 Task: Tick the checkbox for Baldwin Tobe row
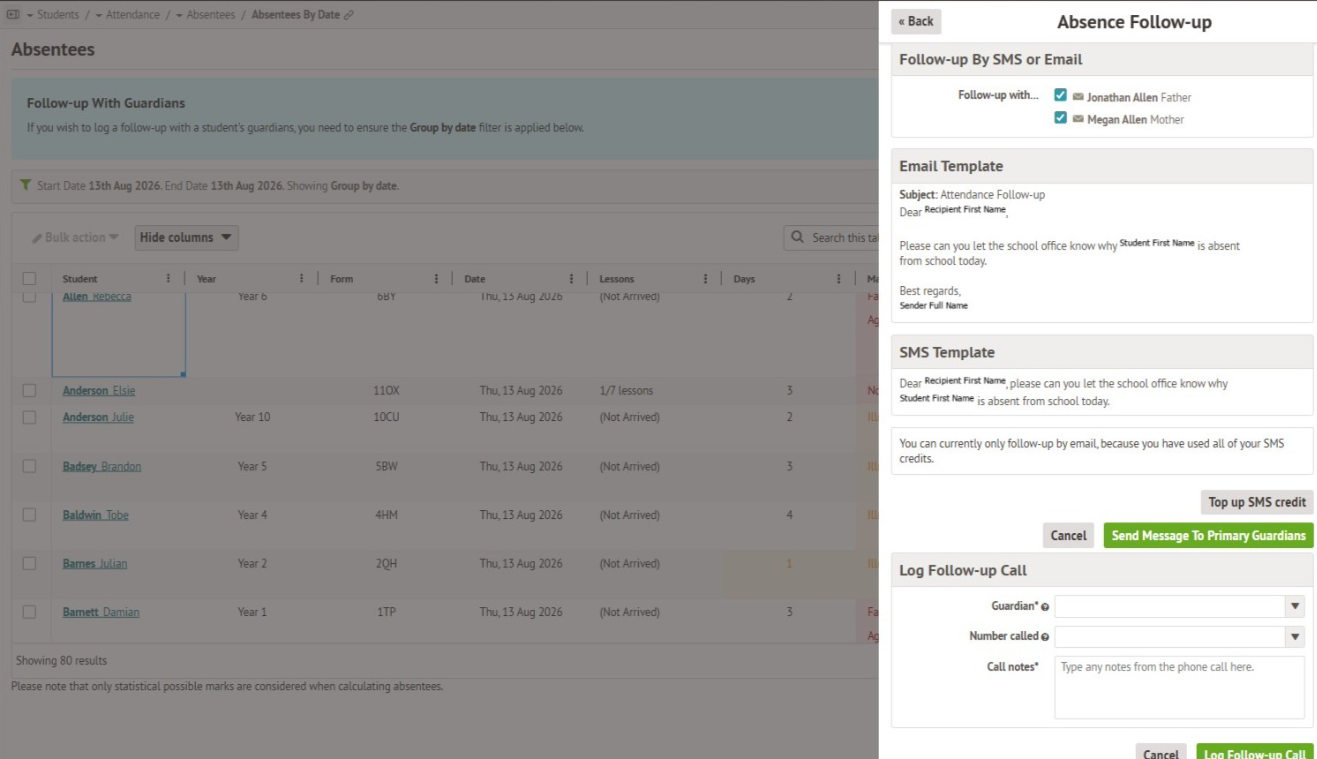pos(29,515)
